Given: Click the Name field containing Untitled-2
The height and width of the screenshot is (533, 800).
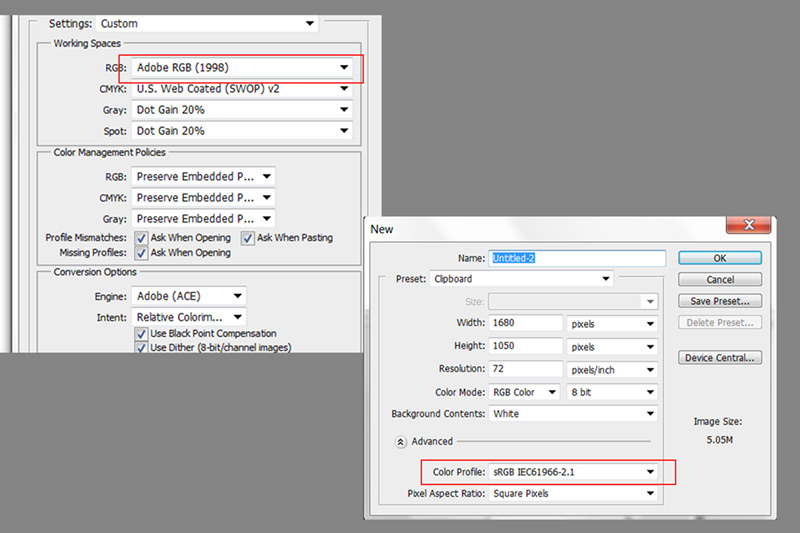Looking at the screenshot, I should click(x=577, y=258).
